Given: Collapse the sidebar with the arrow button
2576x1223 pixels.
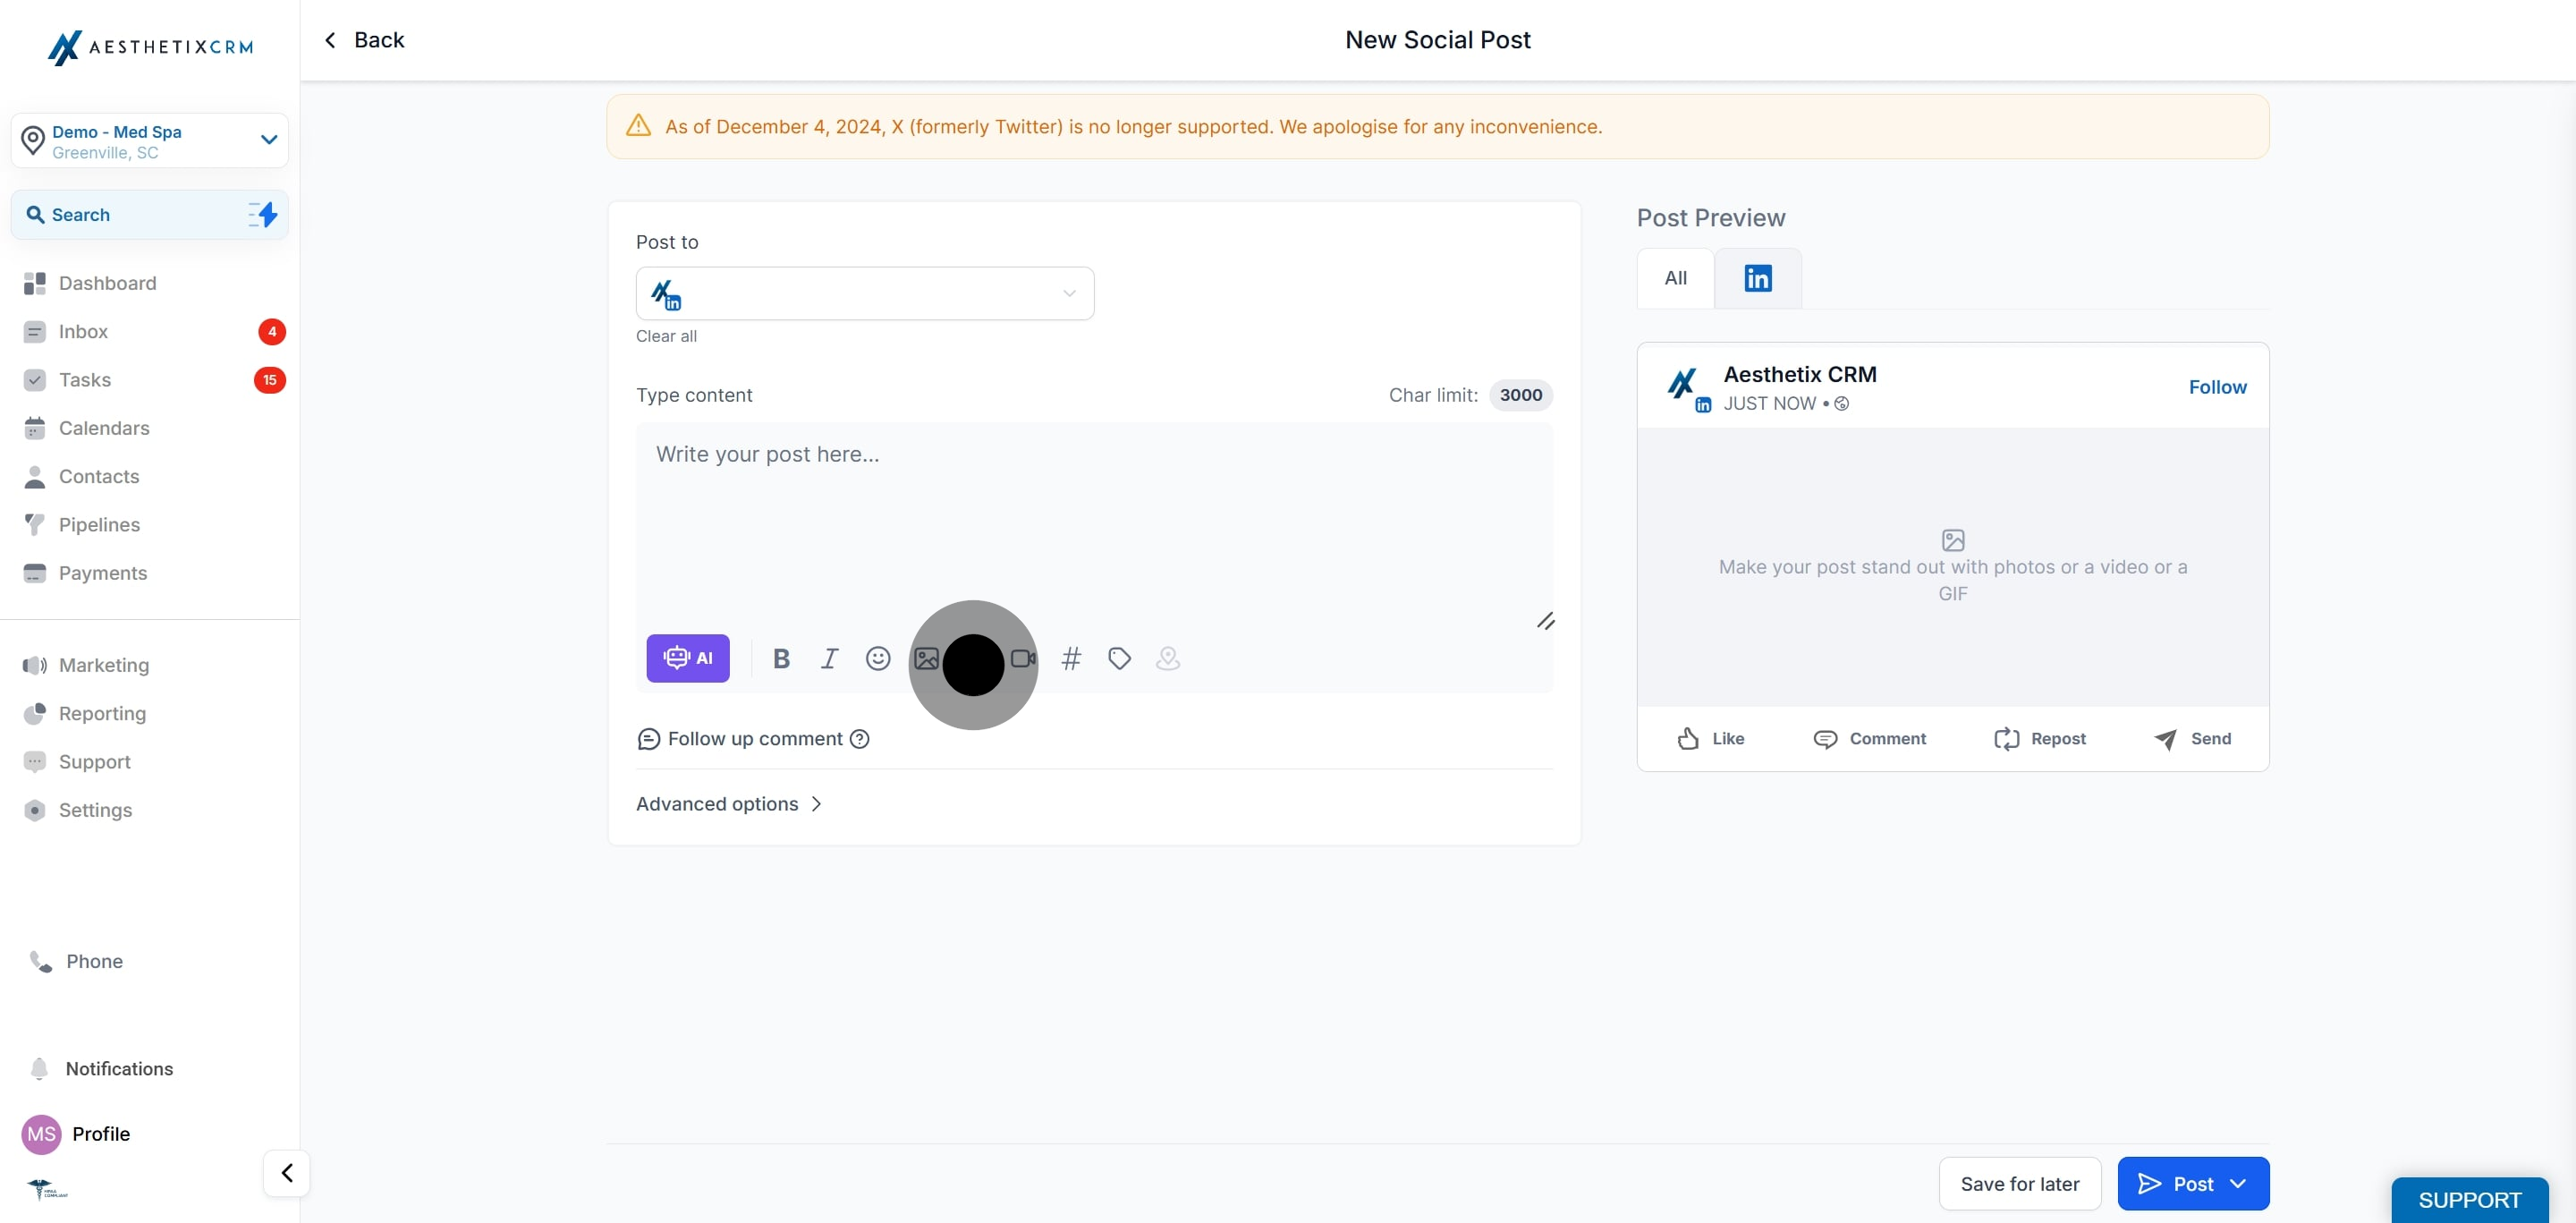Looking at the screenshot, I should pos(287,1172).
